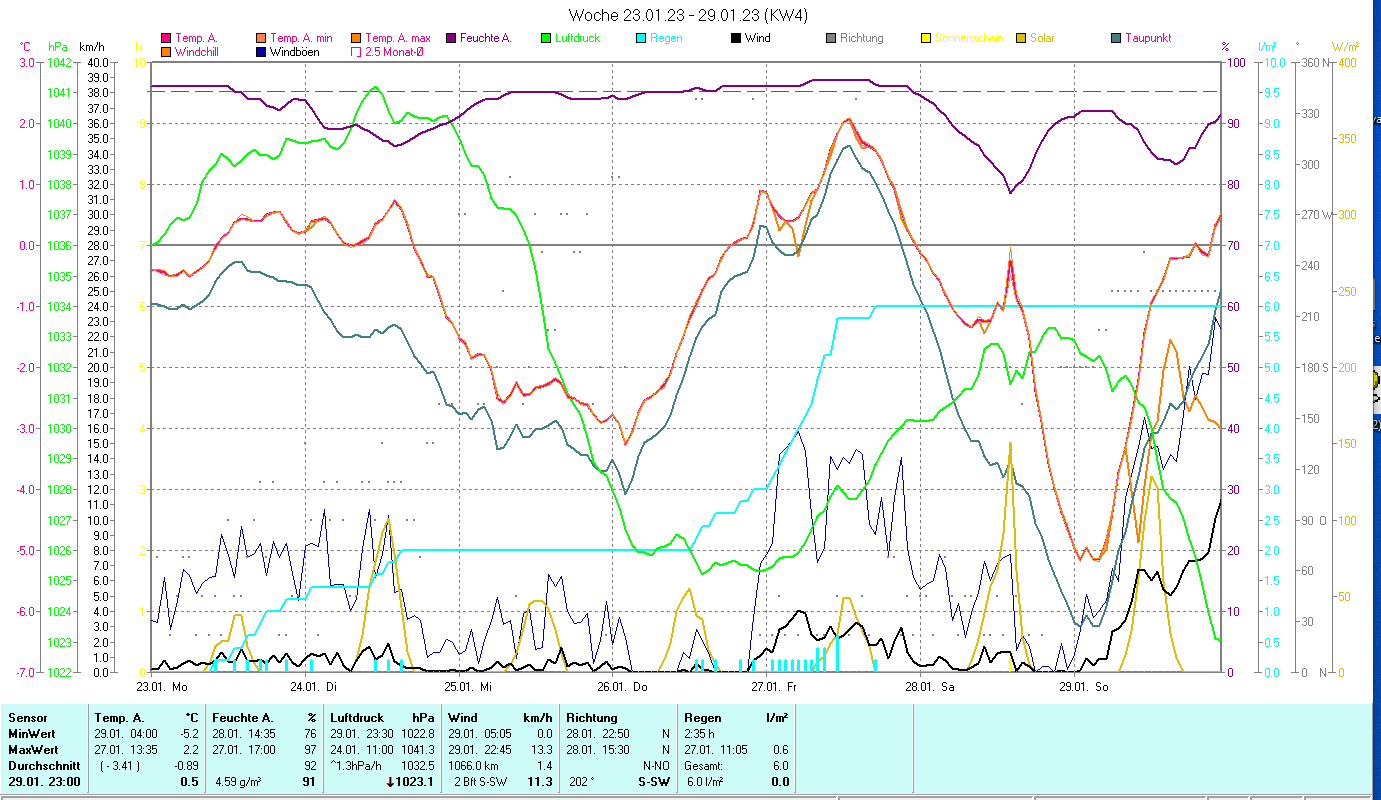Click the orange Windchill legend swatch
Screen dimensions: 1381x800
tap(166, 51)
